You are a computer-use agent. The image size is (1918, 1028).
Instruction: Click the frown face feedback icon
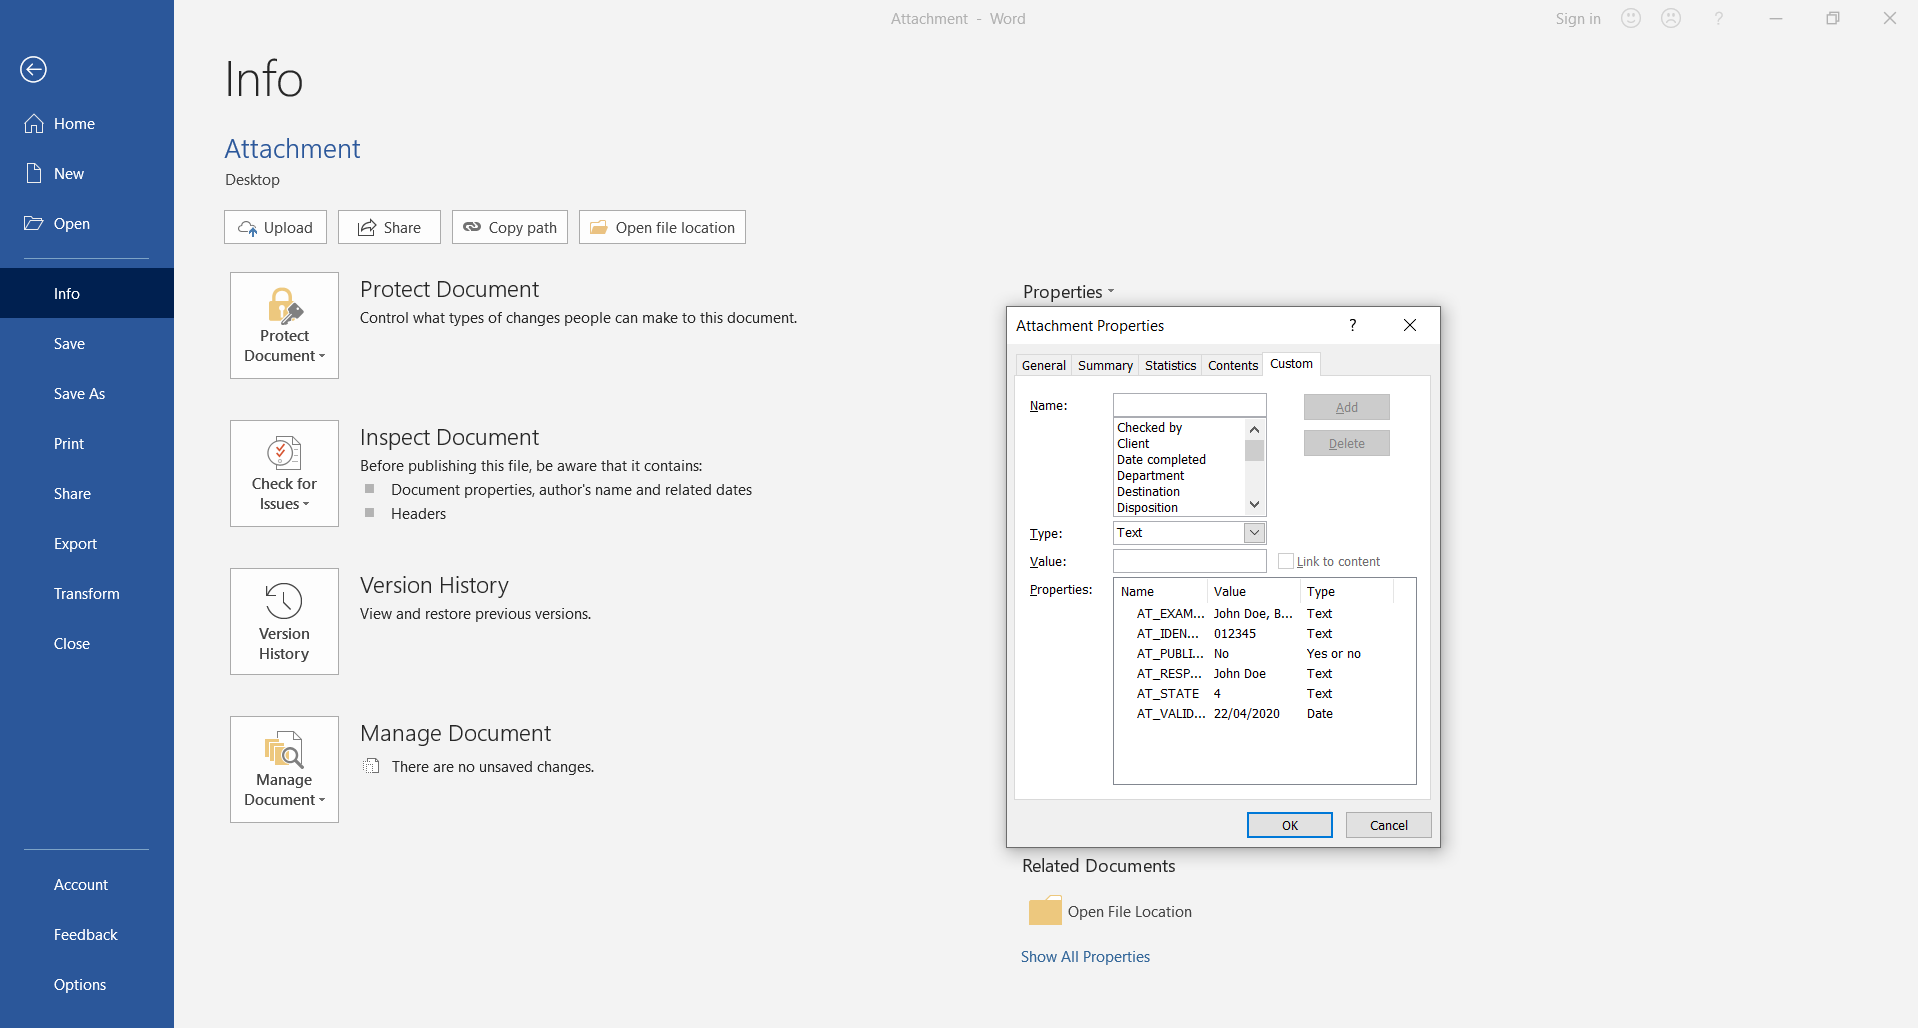1671,19
